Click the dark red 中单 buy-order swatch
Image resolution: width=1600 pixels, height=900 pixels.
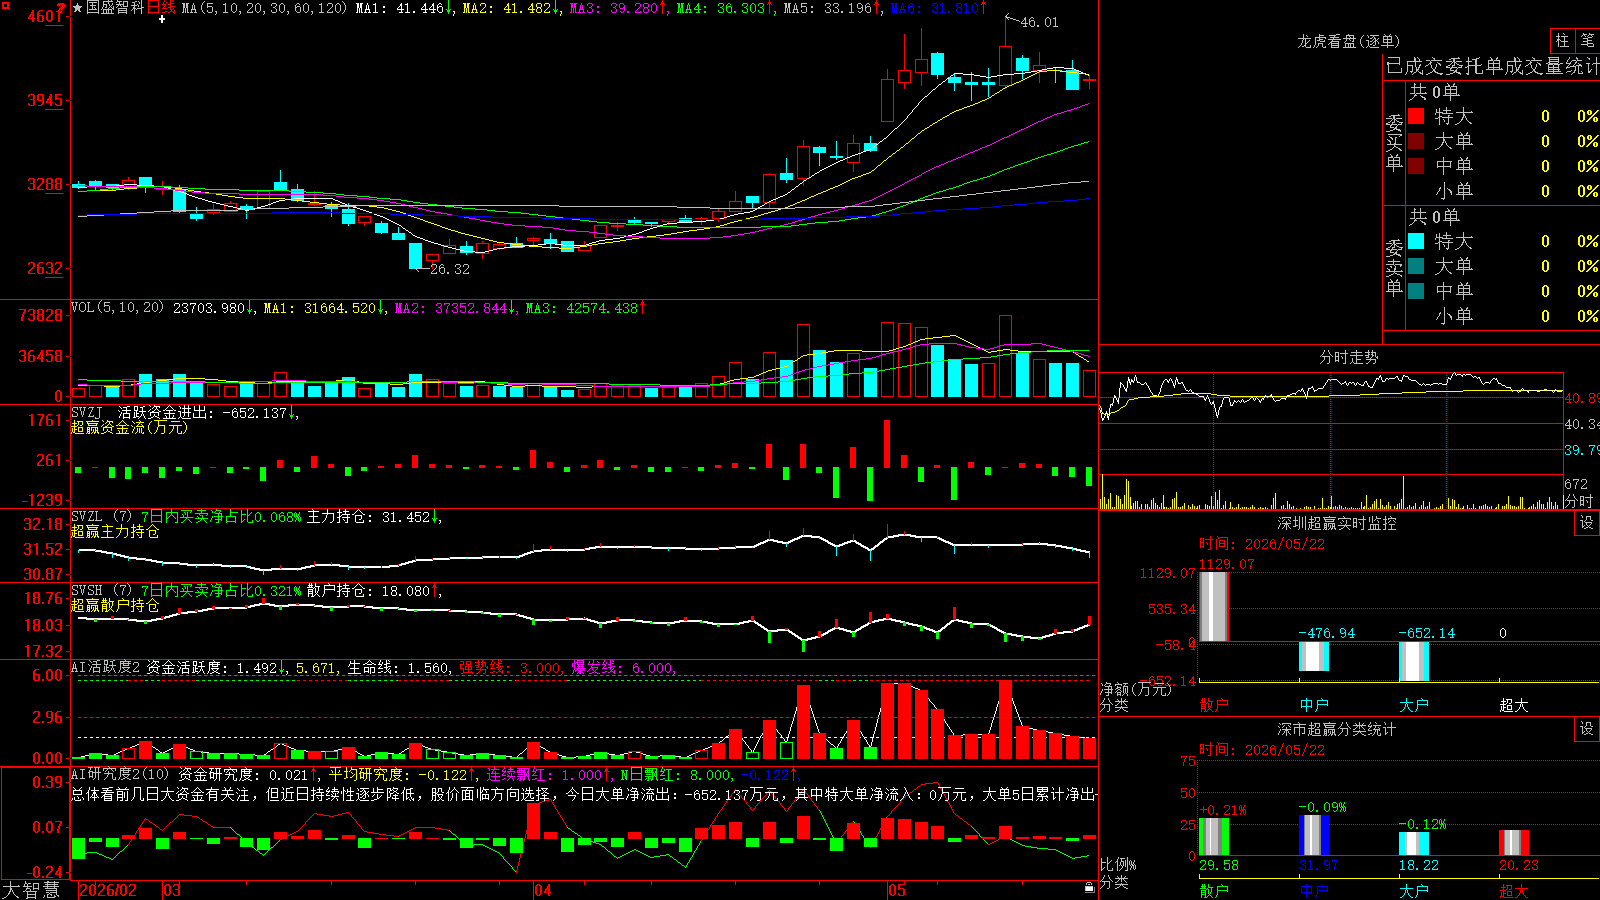[1416, 166]
